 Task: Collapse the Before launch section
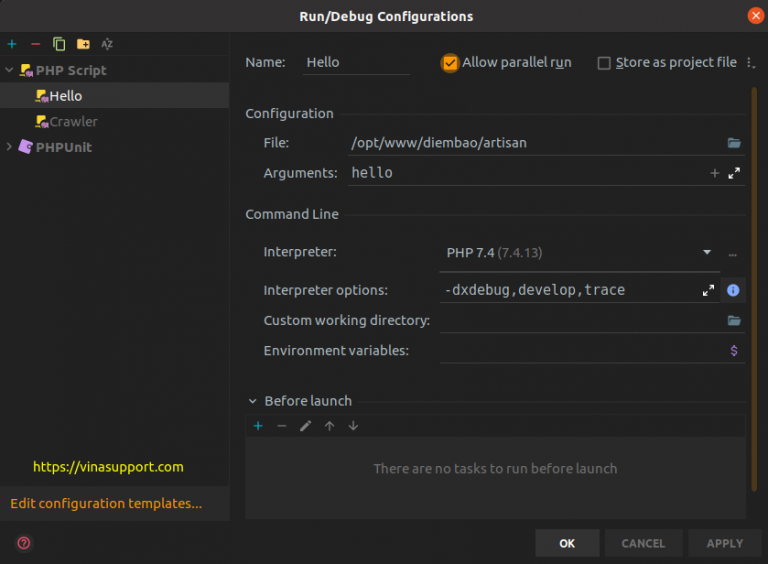pyautogui.click(x=252, y=401)
